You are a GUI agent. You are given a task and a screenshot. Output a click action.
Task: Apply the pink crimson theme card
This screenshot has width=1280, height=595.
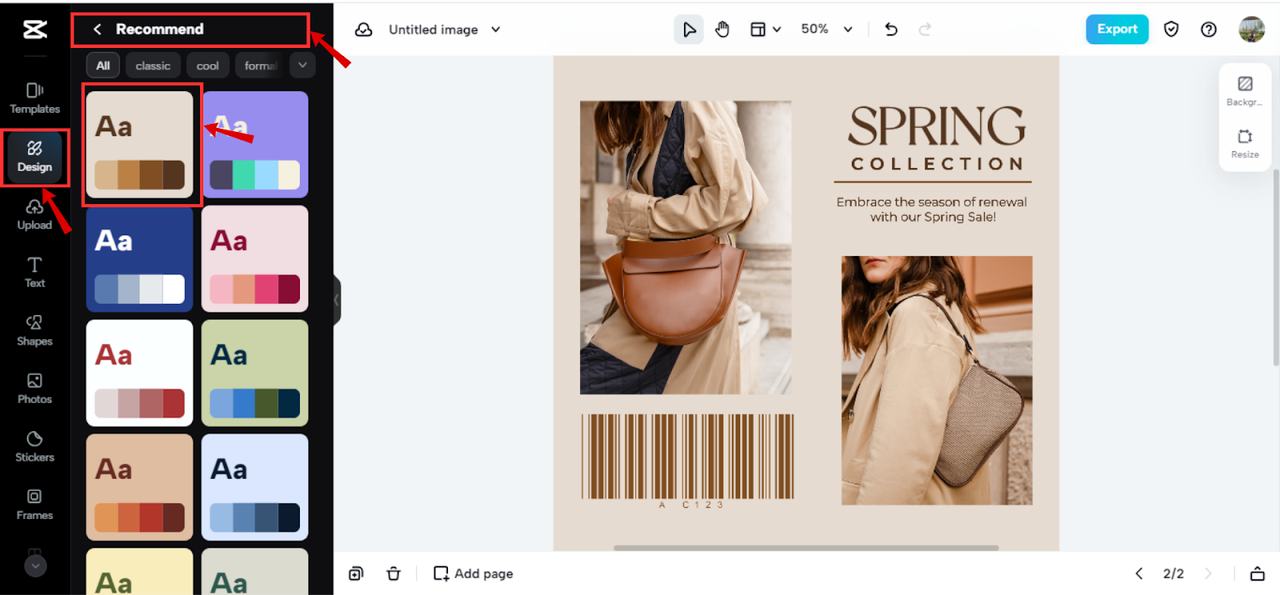pyautogui.click(x=255, y=259)
